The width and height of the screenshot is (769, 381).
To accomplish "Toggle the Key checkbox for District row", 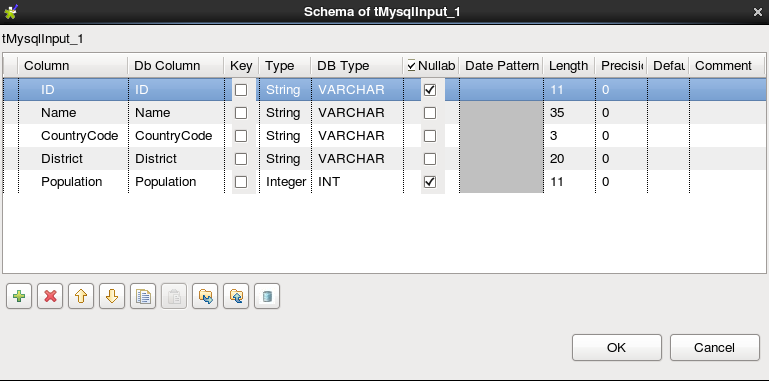I will (x=241, y=159).
